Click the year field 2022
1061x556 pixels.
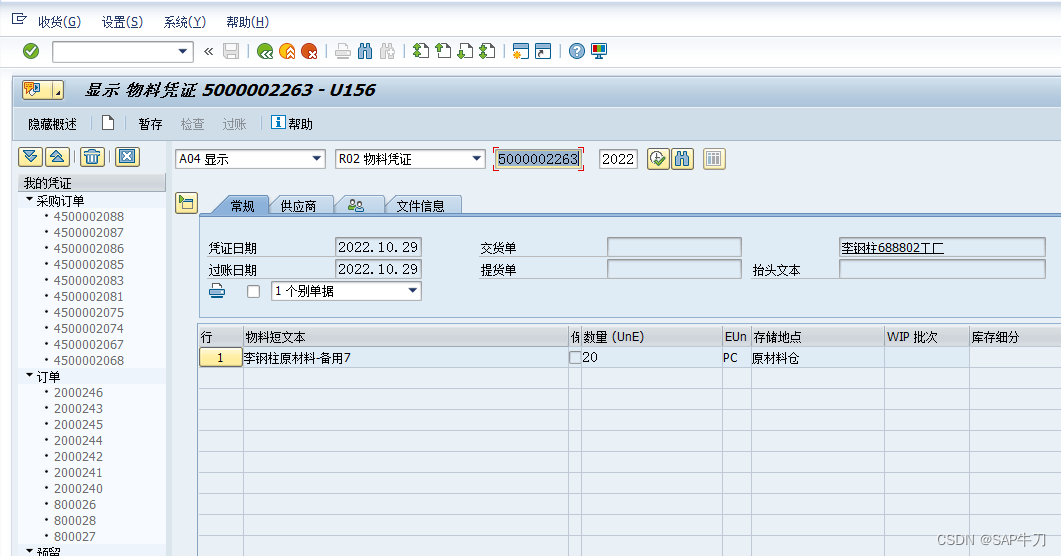coord(618,159)
